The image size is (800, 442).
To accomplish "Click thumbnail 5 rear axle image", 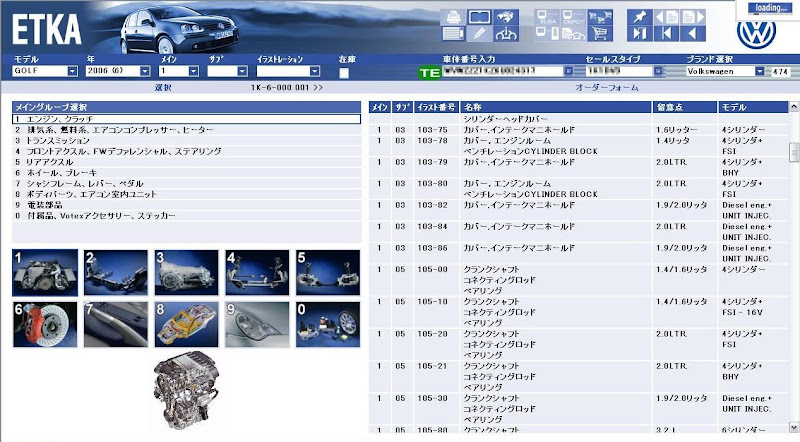I will tap(328, 273).
